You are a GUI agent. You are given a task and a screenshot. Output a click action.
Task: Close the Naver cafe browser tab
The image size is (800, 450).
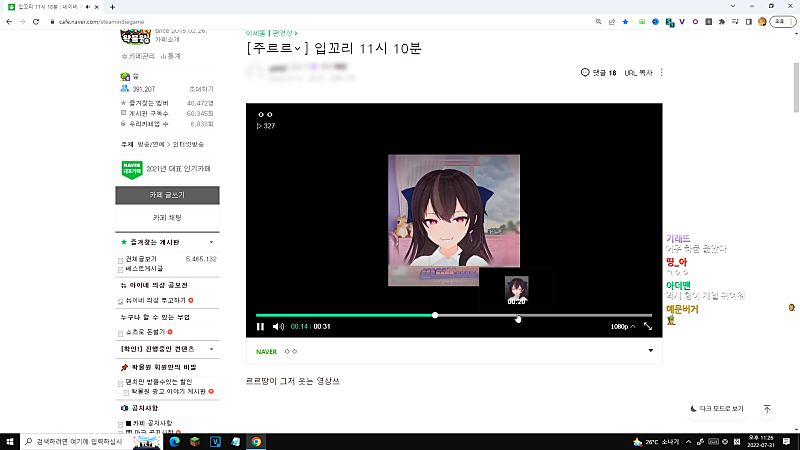(x=96, y=7)
